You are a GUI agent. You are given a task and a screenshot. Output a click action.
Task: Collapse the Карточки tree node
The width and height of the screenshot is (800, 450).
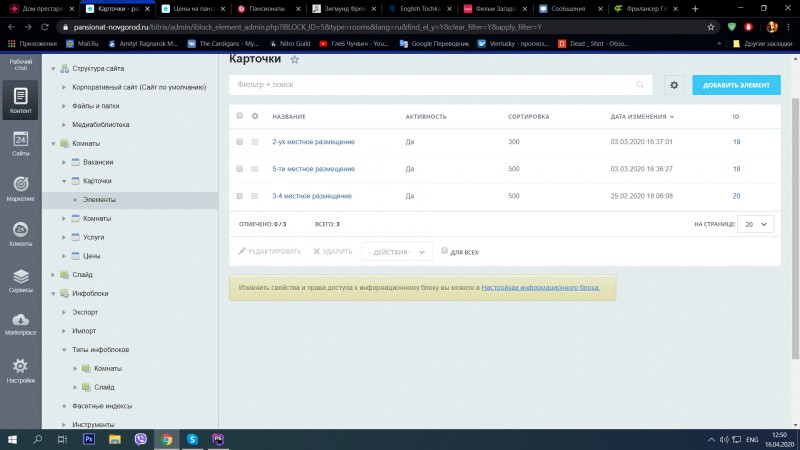(x=64, y=181)
